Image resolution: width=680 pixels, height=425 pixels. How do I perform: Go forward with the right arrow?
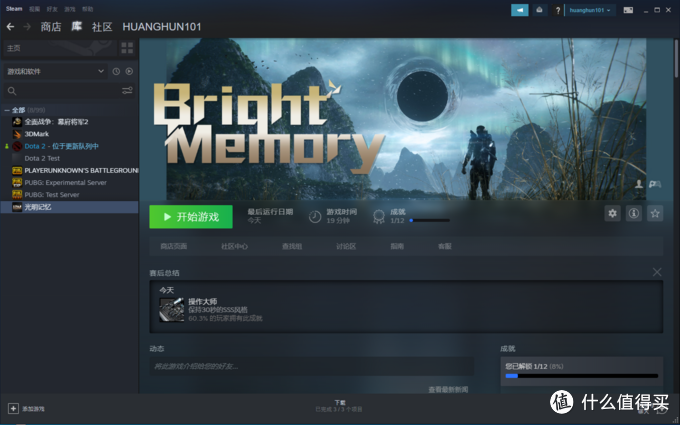(27, 27)
